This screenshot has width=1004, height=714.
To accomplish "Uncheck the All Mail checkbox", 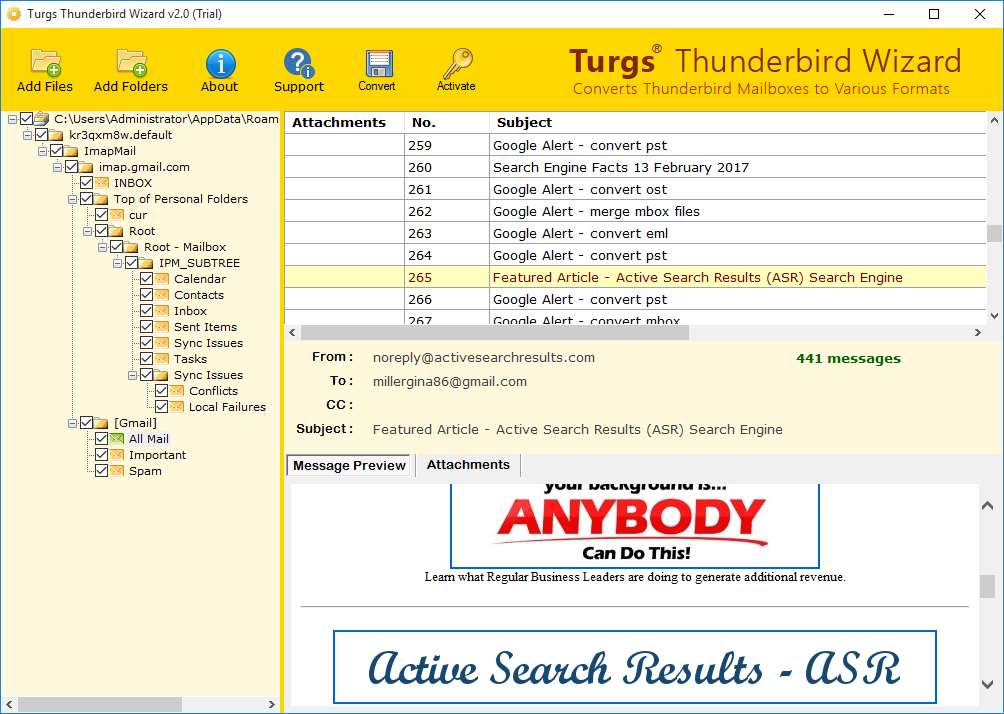I will point(101,439).
